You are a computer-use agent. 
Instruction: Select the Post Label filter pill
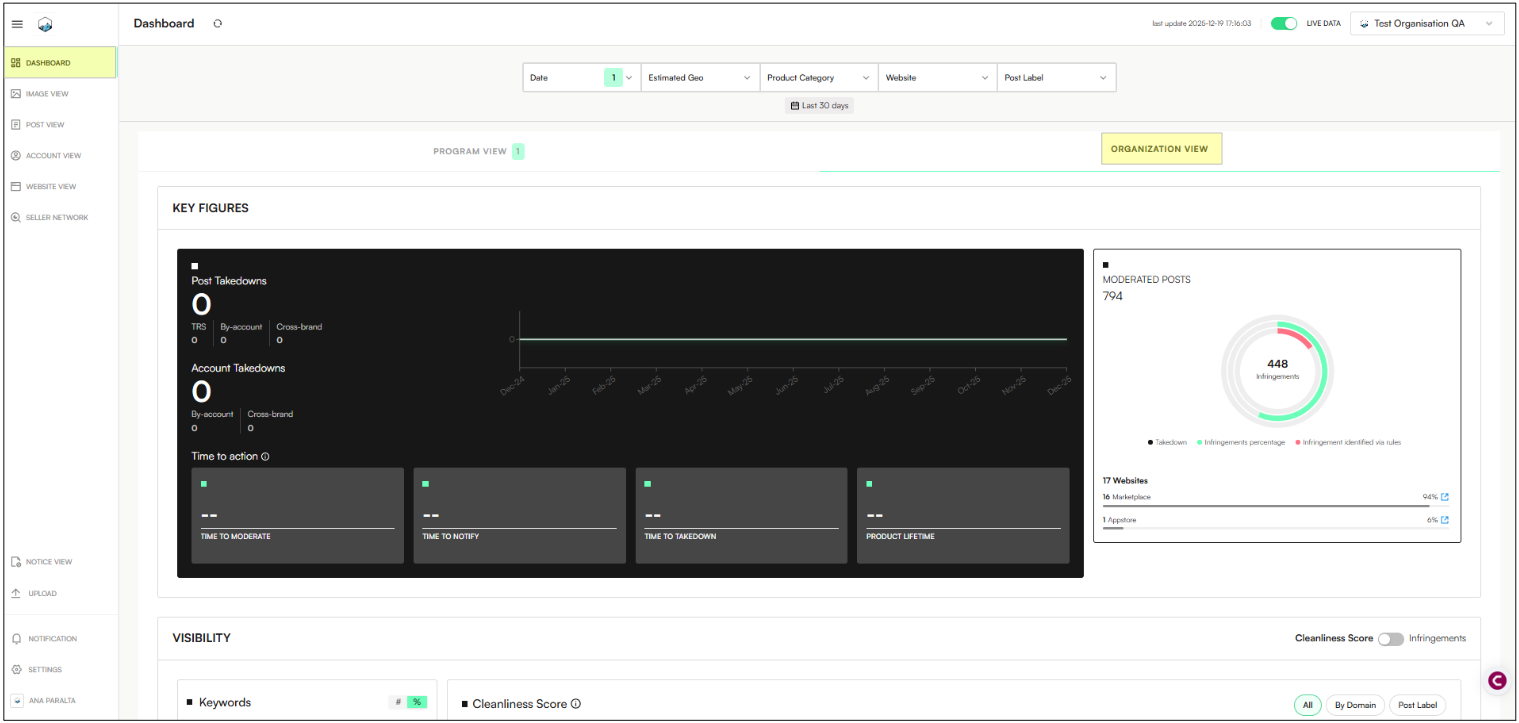click(x=1417, y=705)
